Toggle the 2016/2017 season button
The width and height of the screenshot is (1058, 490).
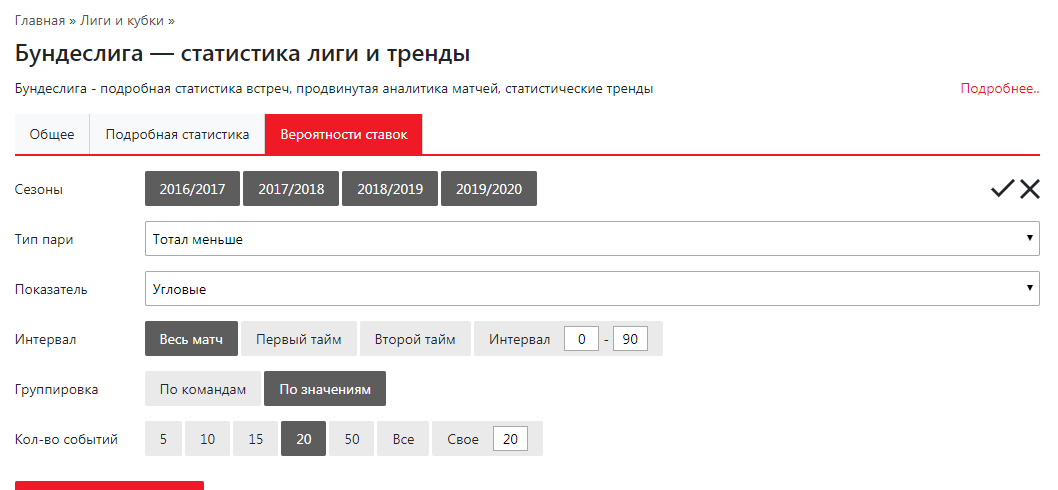click(x=193, y=189)
